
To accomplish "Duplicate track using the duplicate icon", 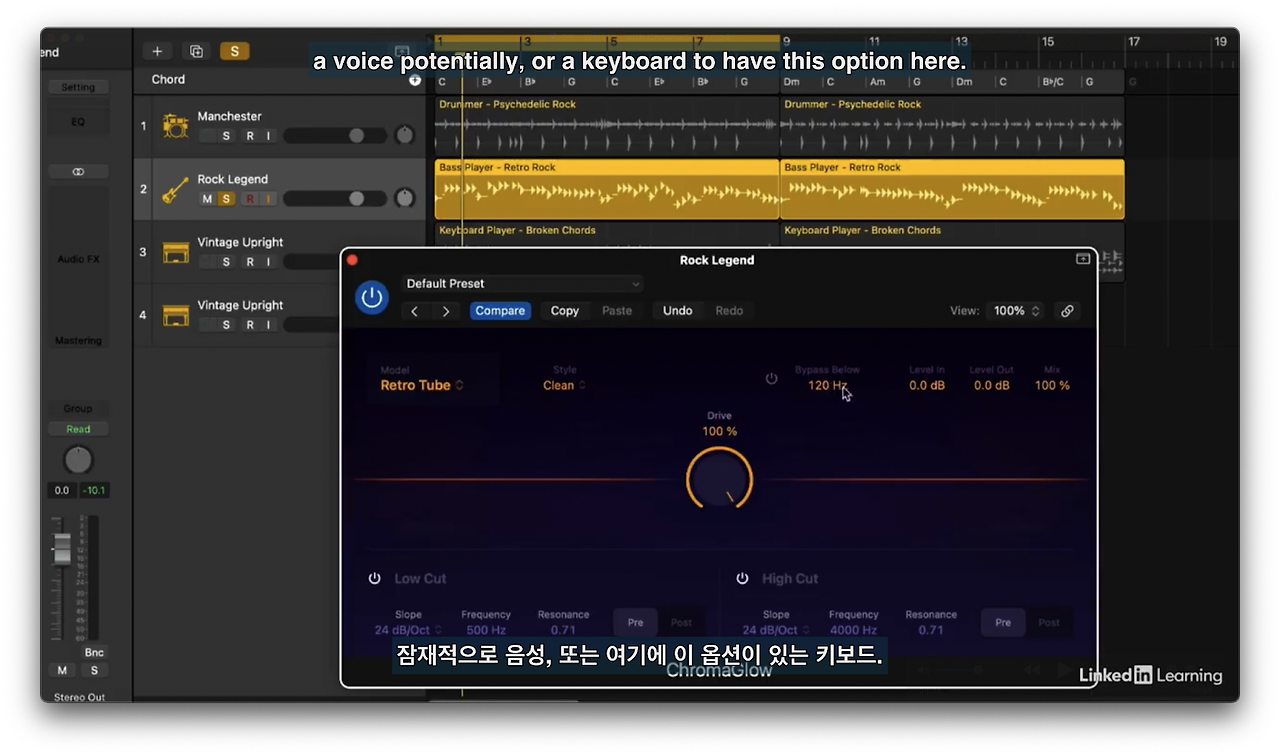I will point(196,51).
